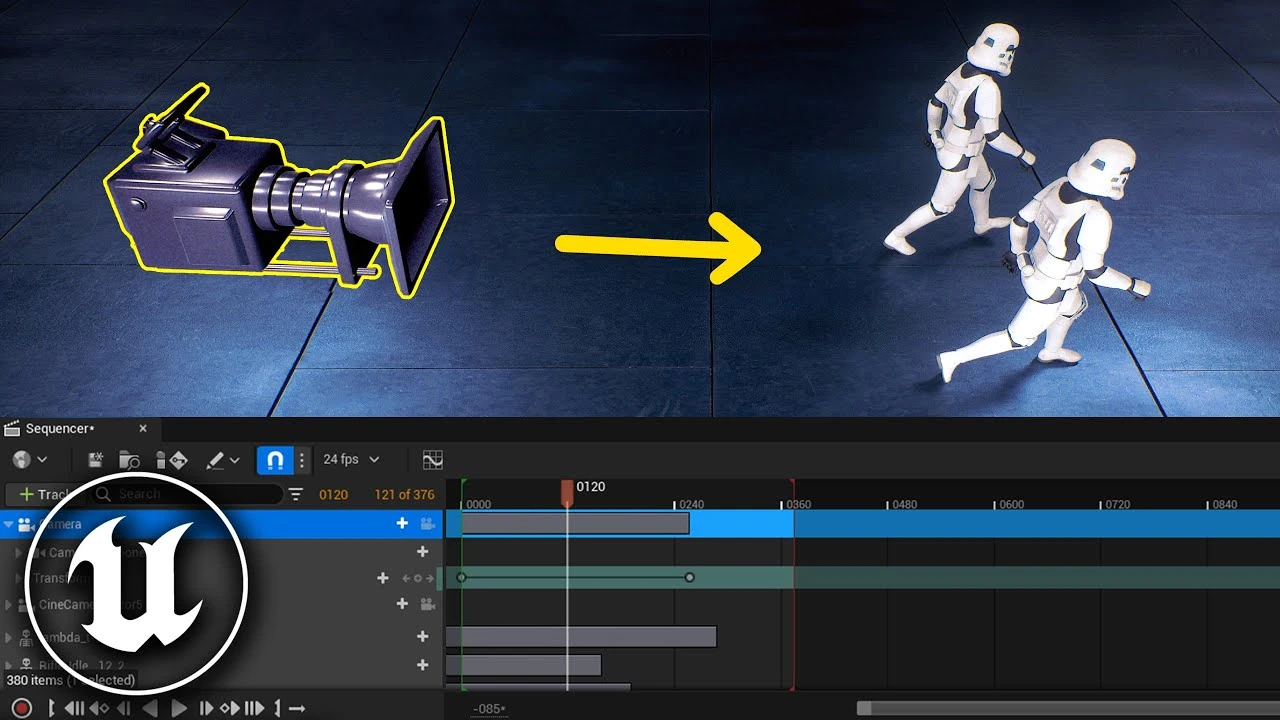Viewport: 1280px width, 720px height.
Task: Expand the Transform track triangle
Action: pyautogui.click(x=18, y=578)
